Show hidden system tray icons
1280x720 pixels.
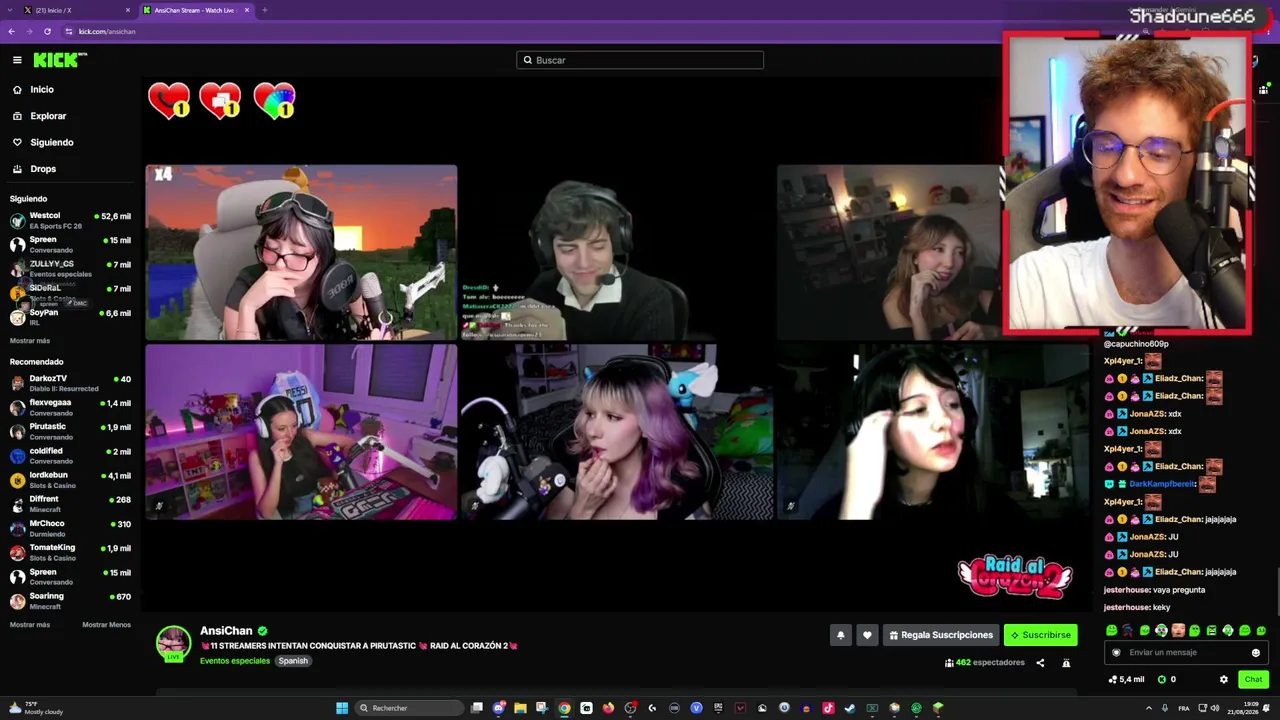(1148, 708)
